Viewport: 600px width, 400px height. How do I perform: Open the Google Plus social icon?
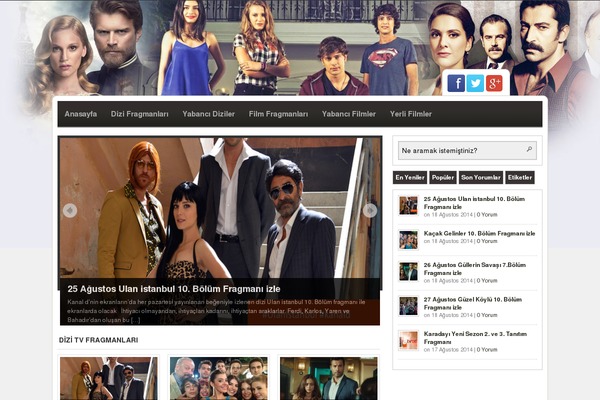point(494,83)
